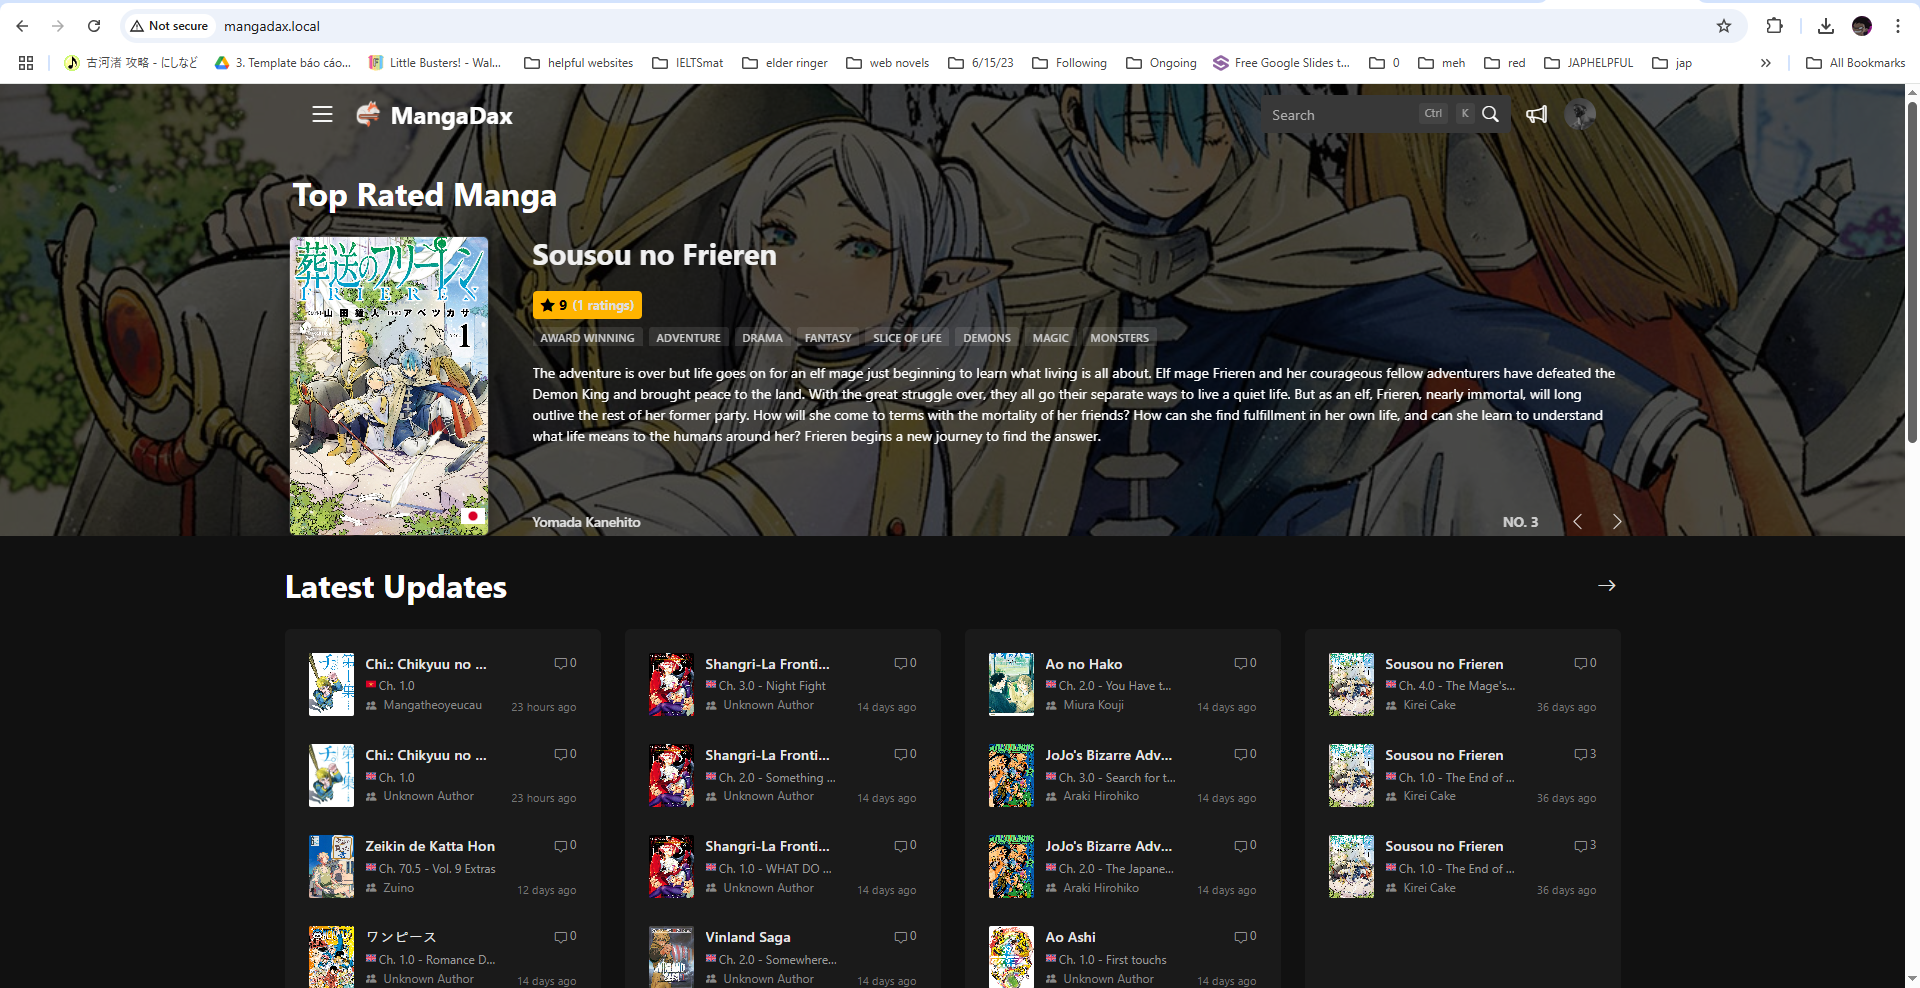1920x988 pixels.
Task: Select the DEMONS tag
Action: click(986, 338)
